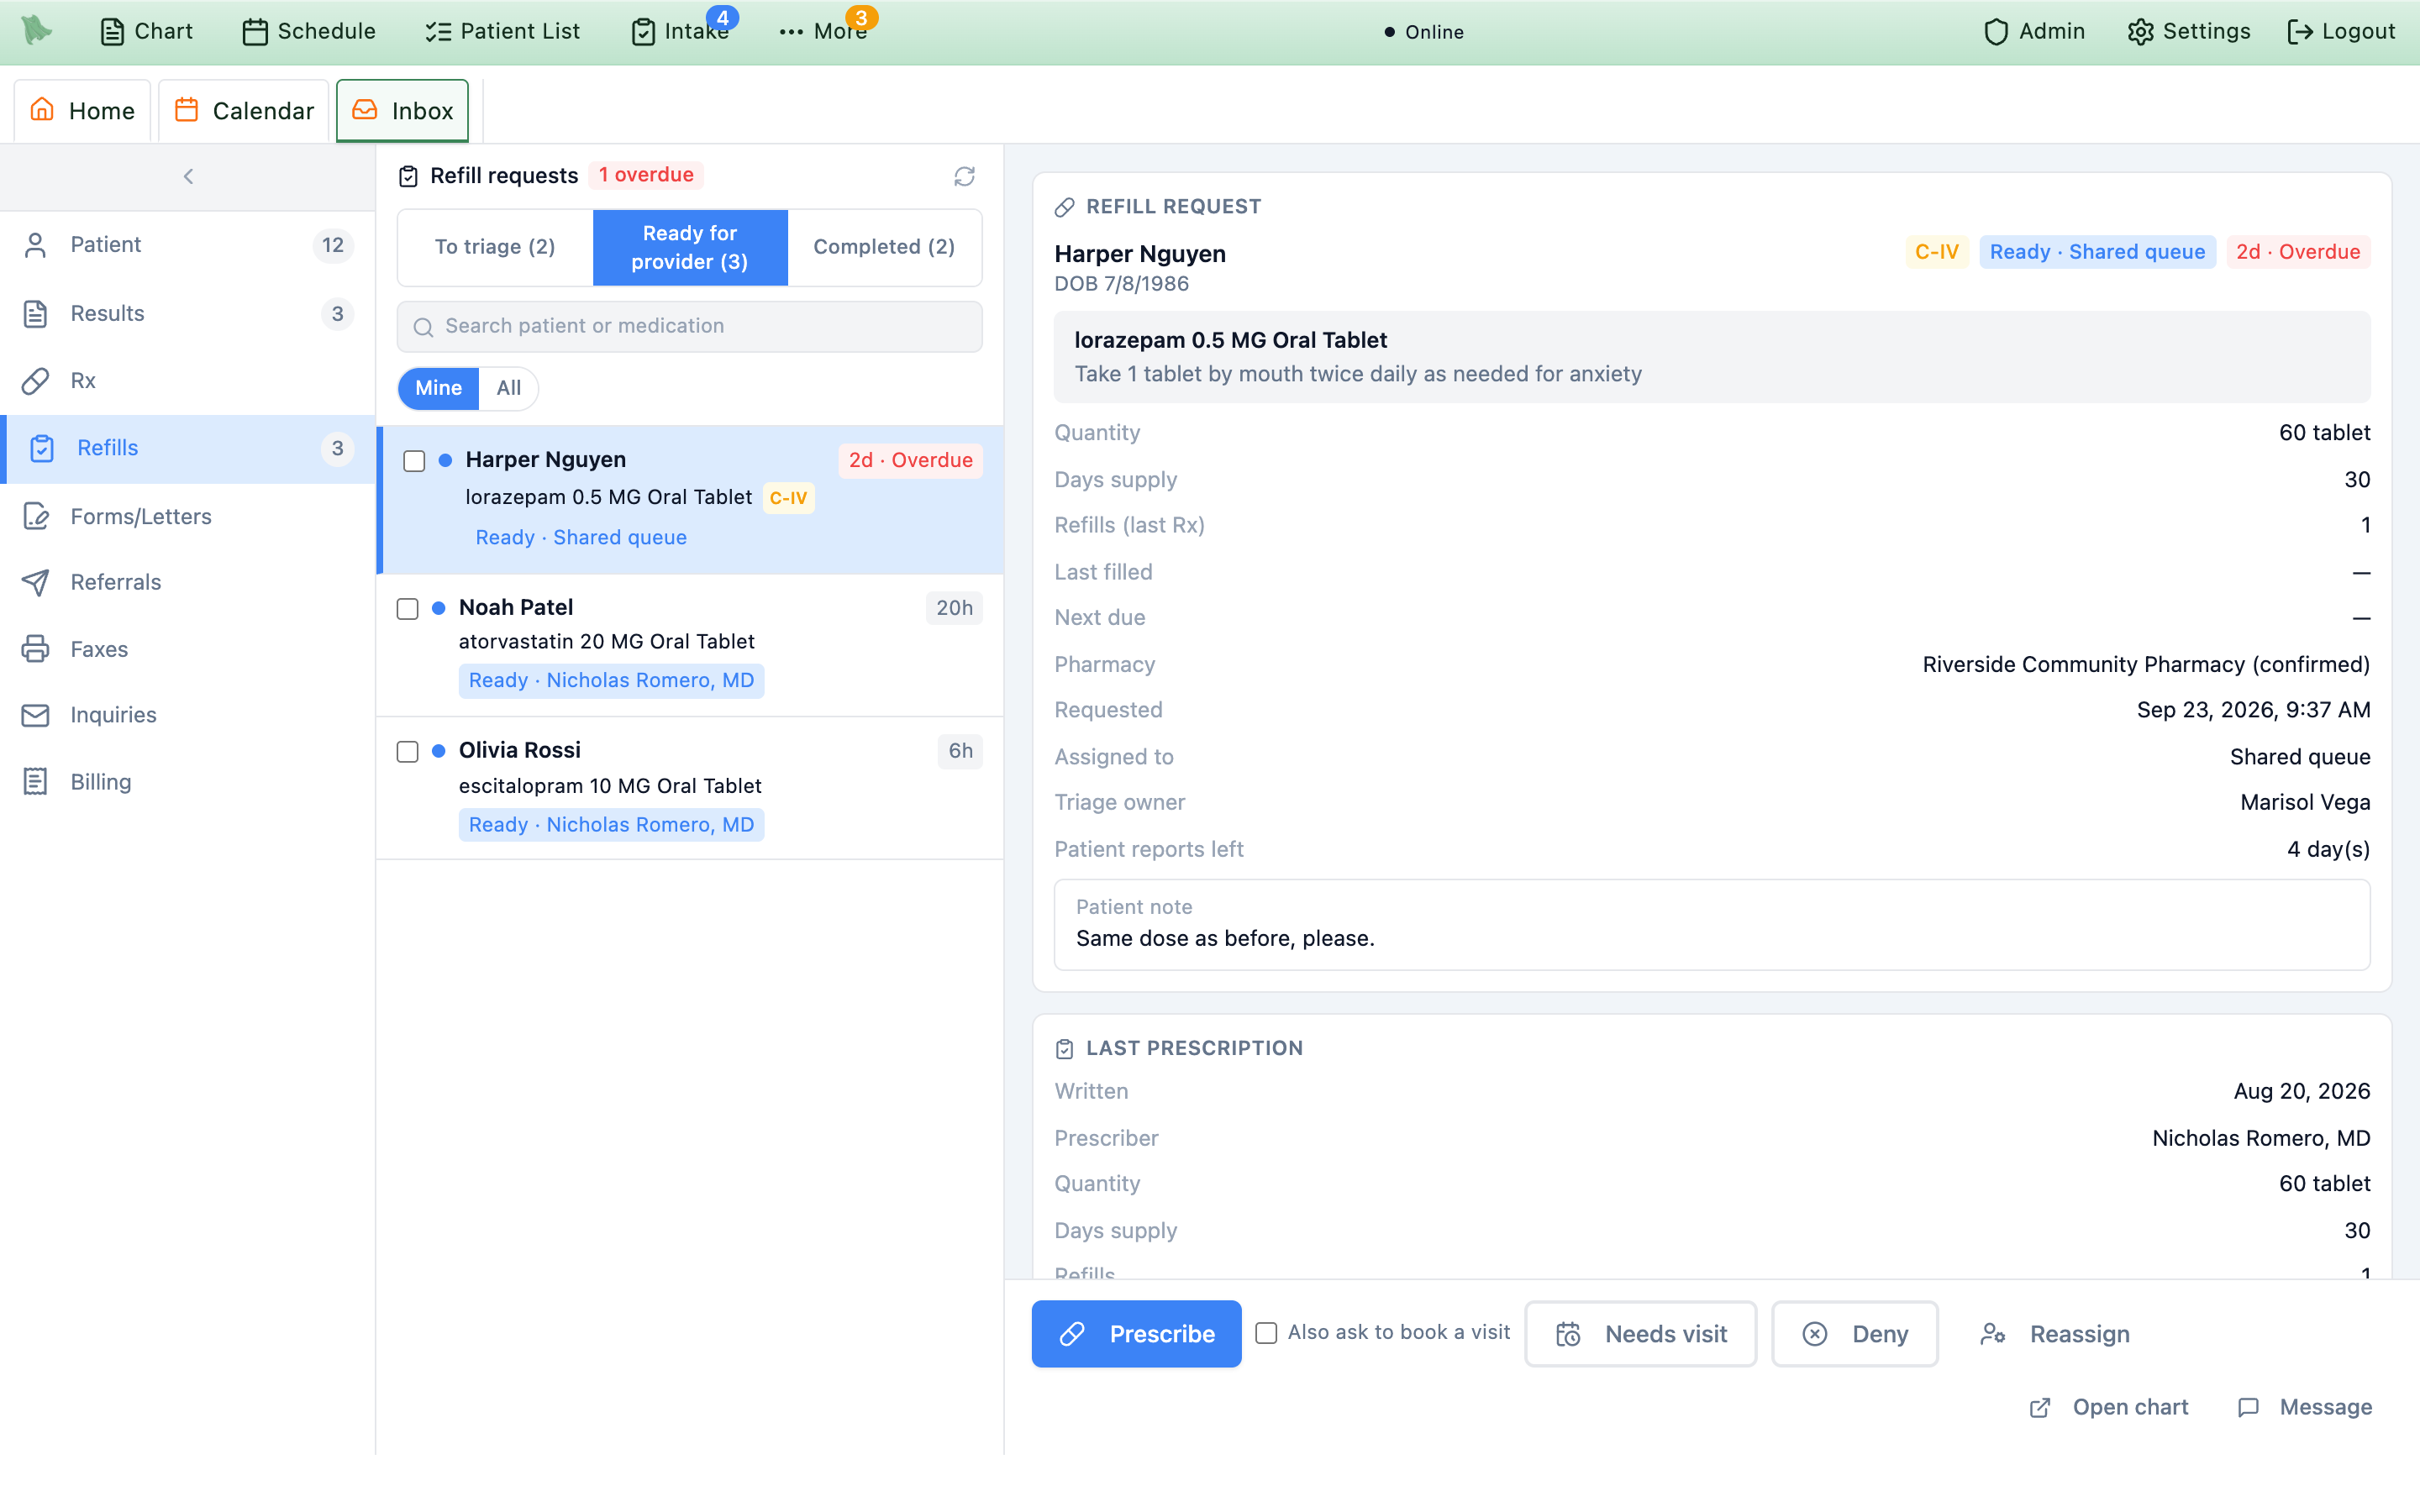2420x1512 pixels.
Task: Open the Chart top navigation item
Action: tap(147, 31)
